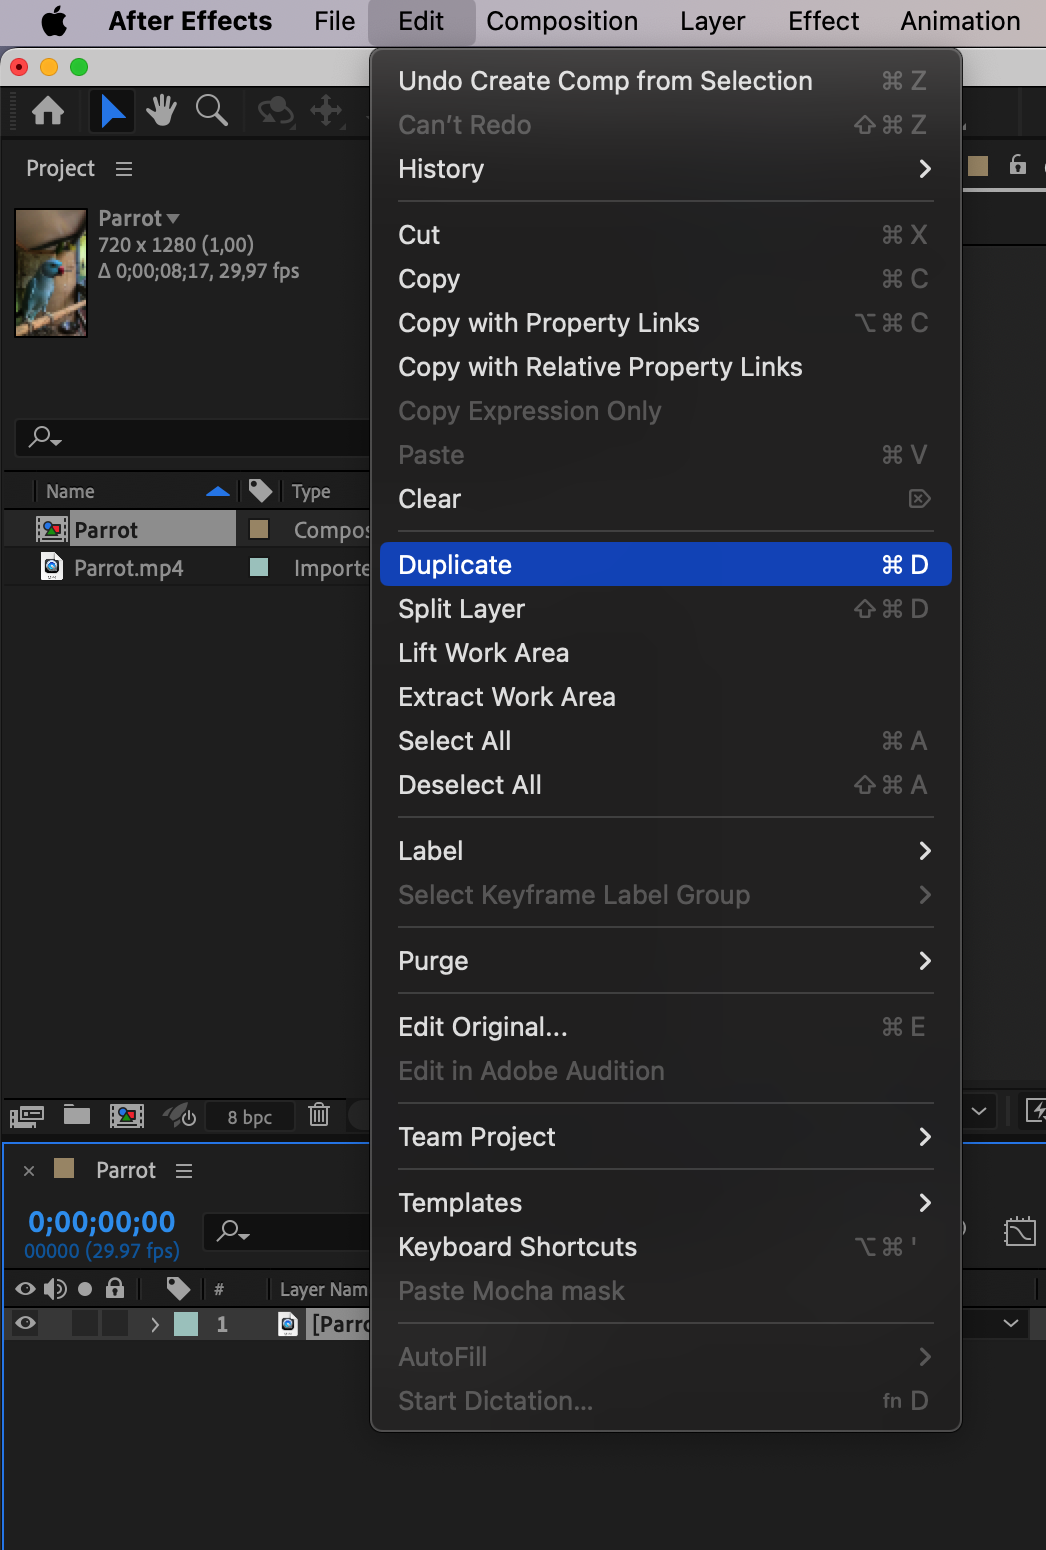Image resolution: width=1046 pixels, height=1550 pixels.
Task: Click the Parrot composition label color swatch
Action: [x=259, y=529]
